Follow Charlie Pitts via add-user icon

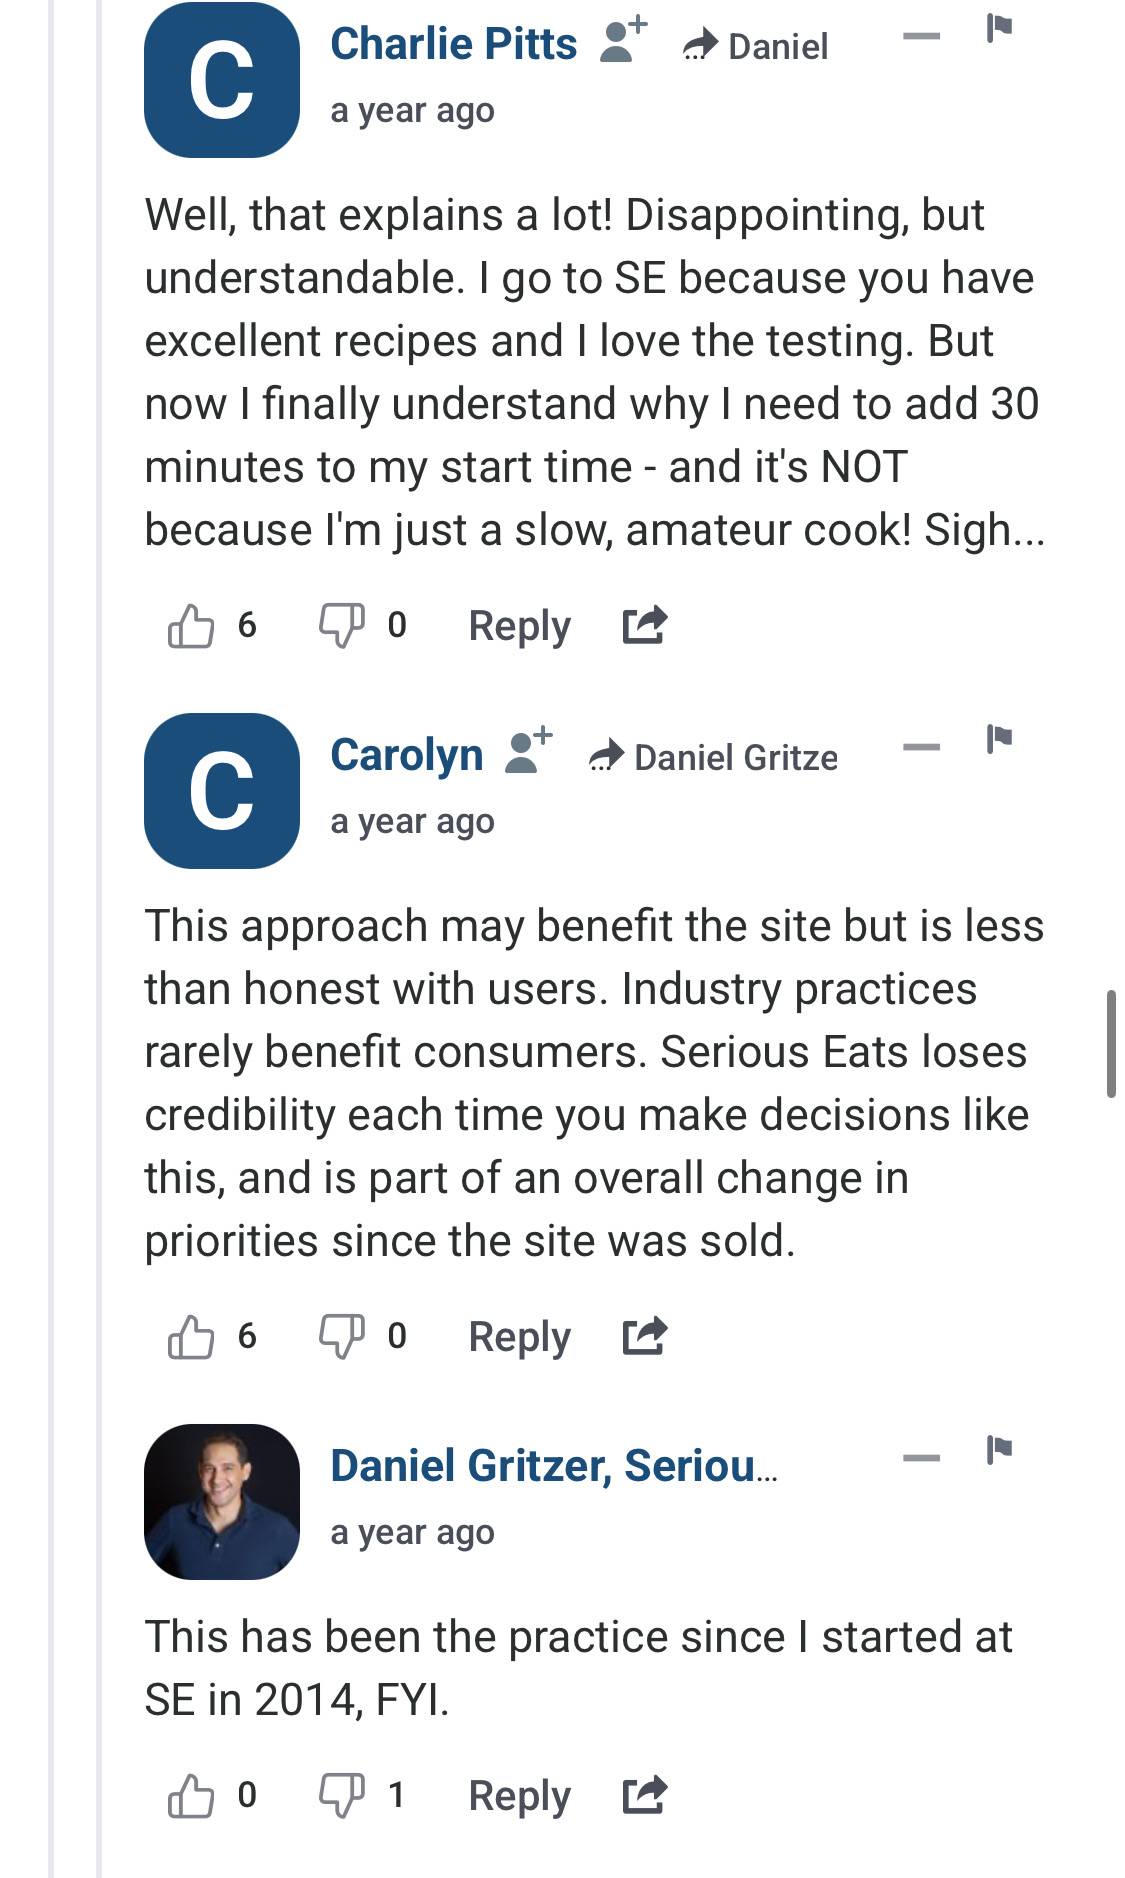point(623,41)
